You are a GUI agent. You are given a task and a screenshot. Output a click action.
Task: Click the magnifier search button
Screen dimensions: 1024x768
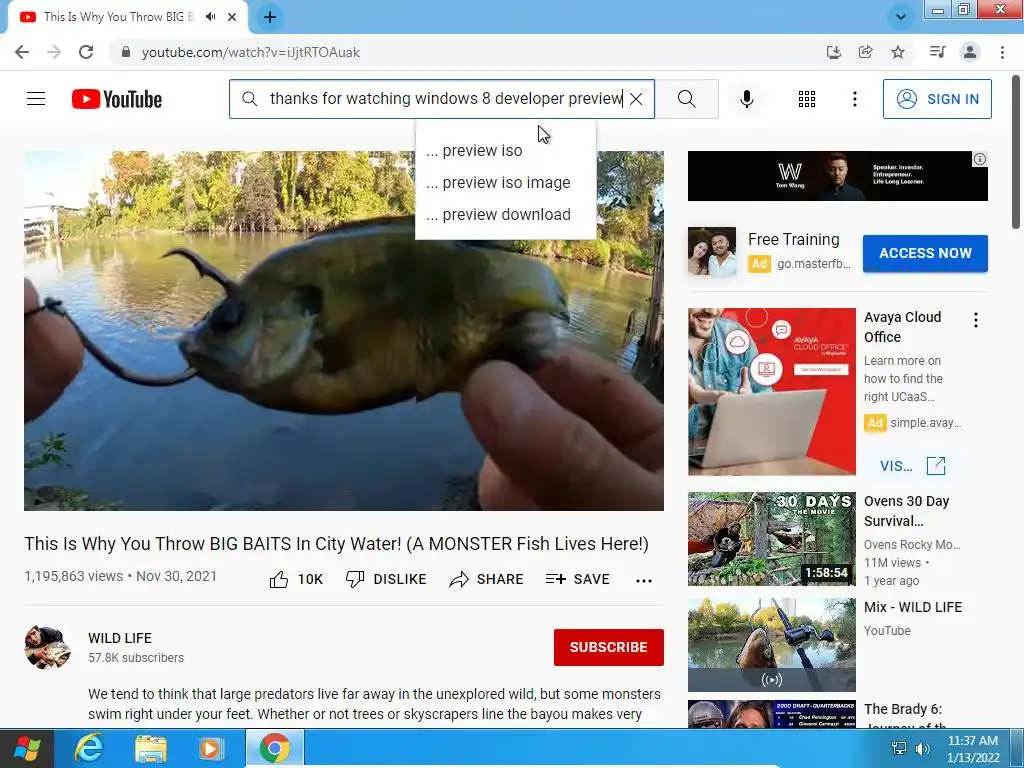(x=686, y=99)
